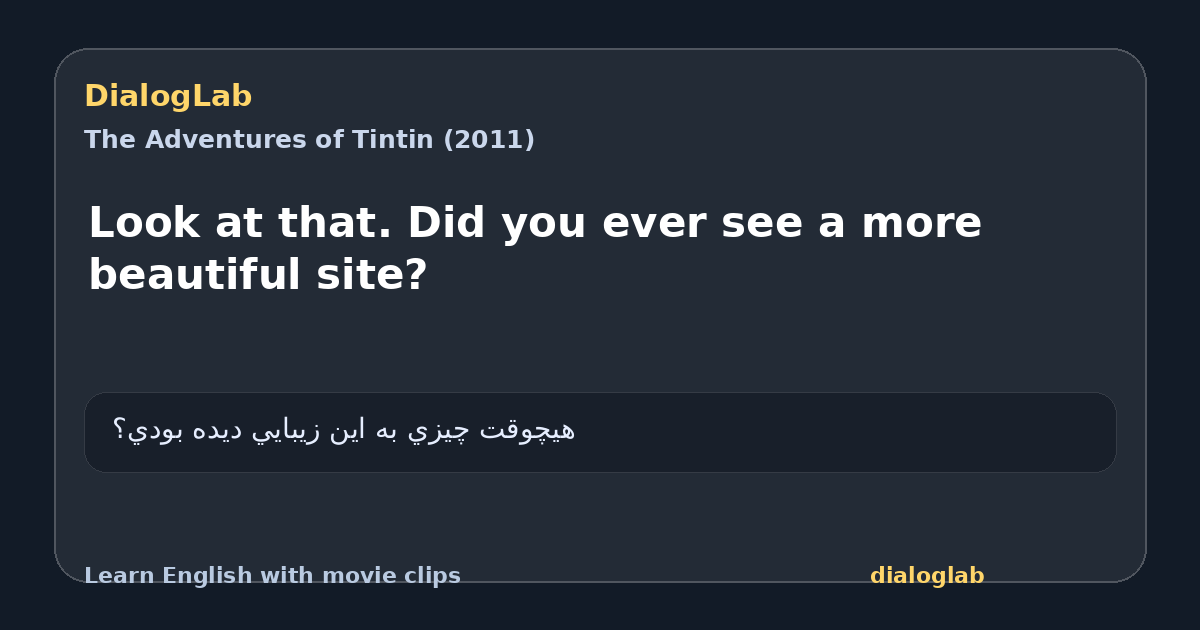This screenshot has width=1200, height=630.
Task: Select the movie title The Adventures of Tintin
Action: pyautogui.click(x=309, y=140)
